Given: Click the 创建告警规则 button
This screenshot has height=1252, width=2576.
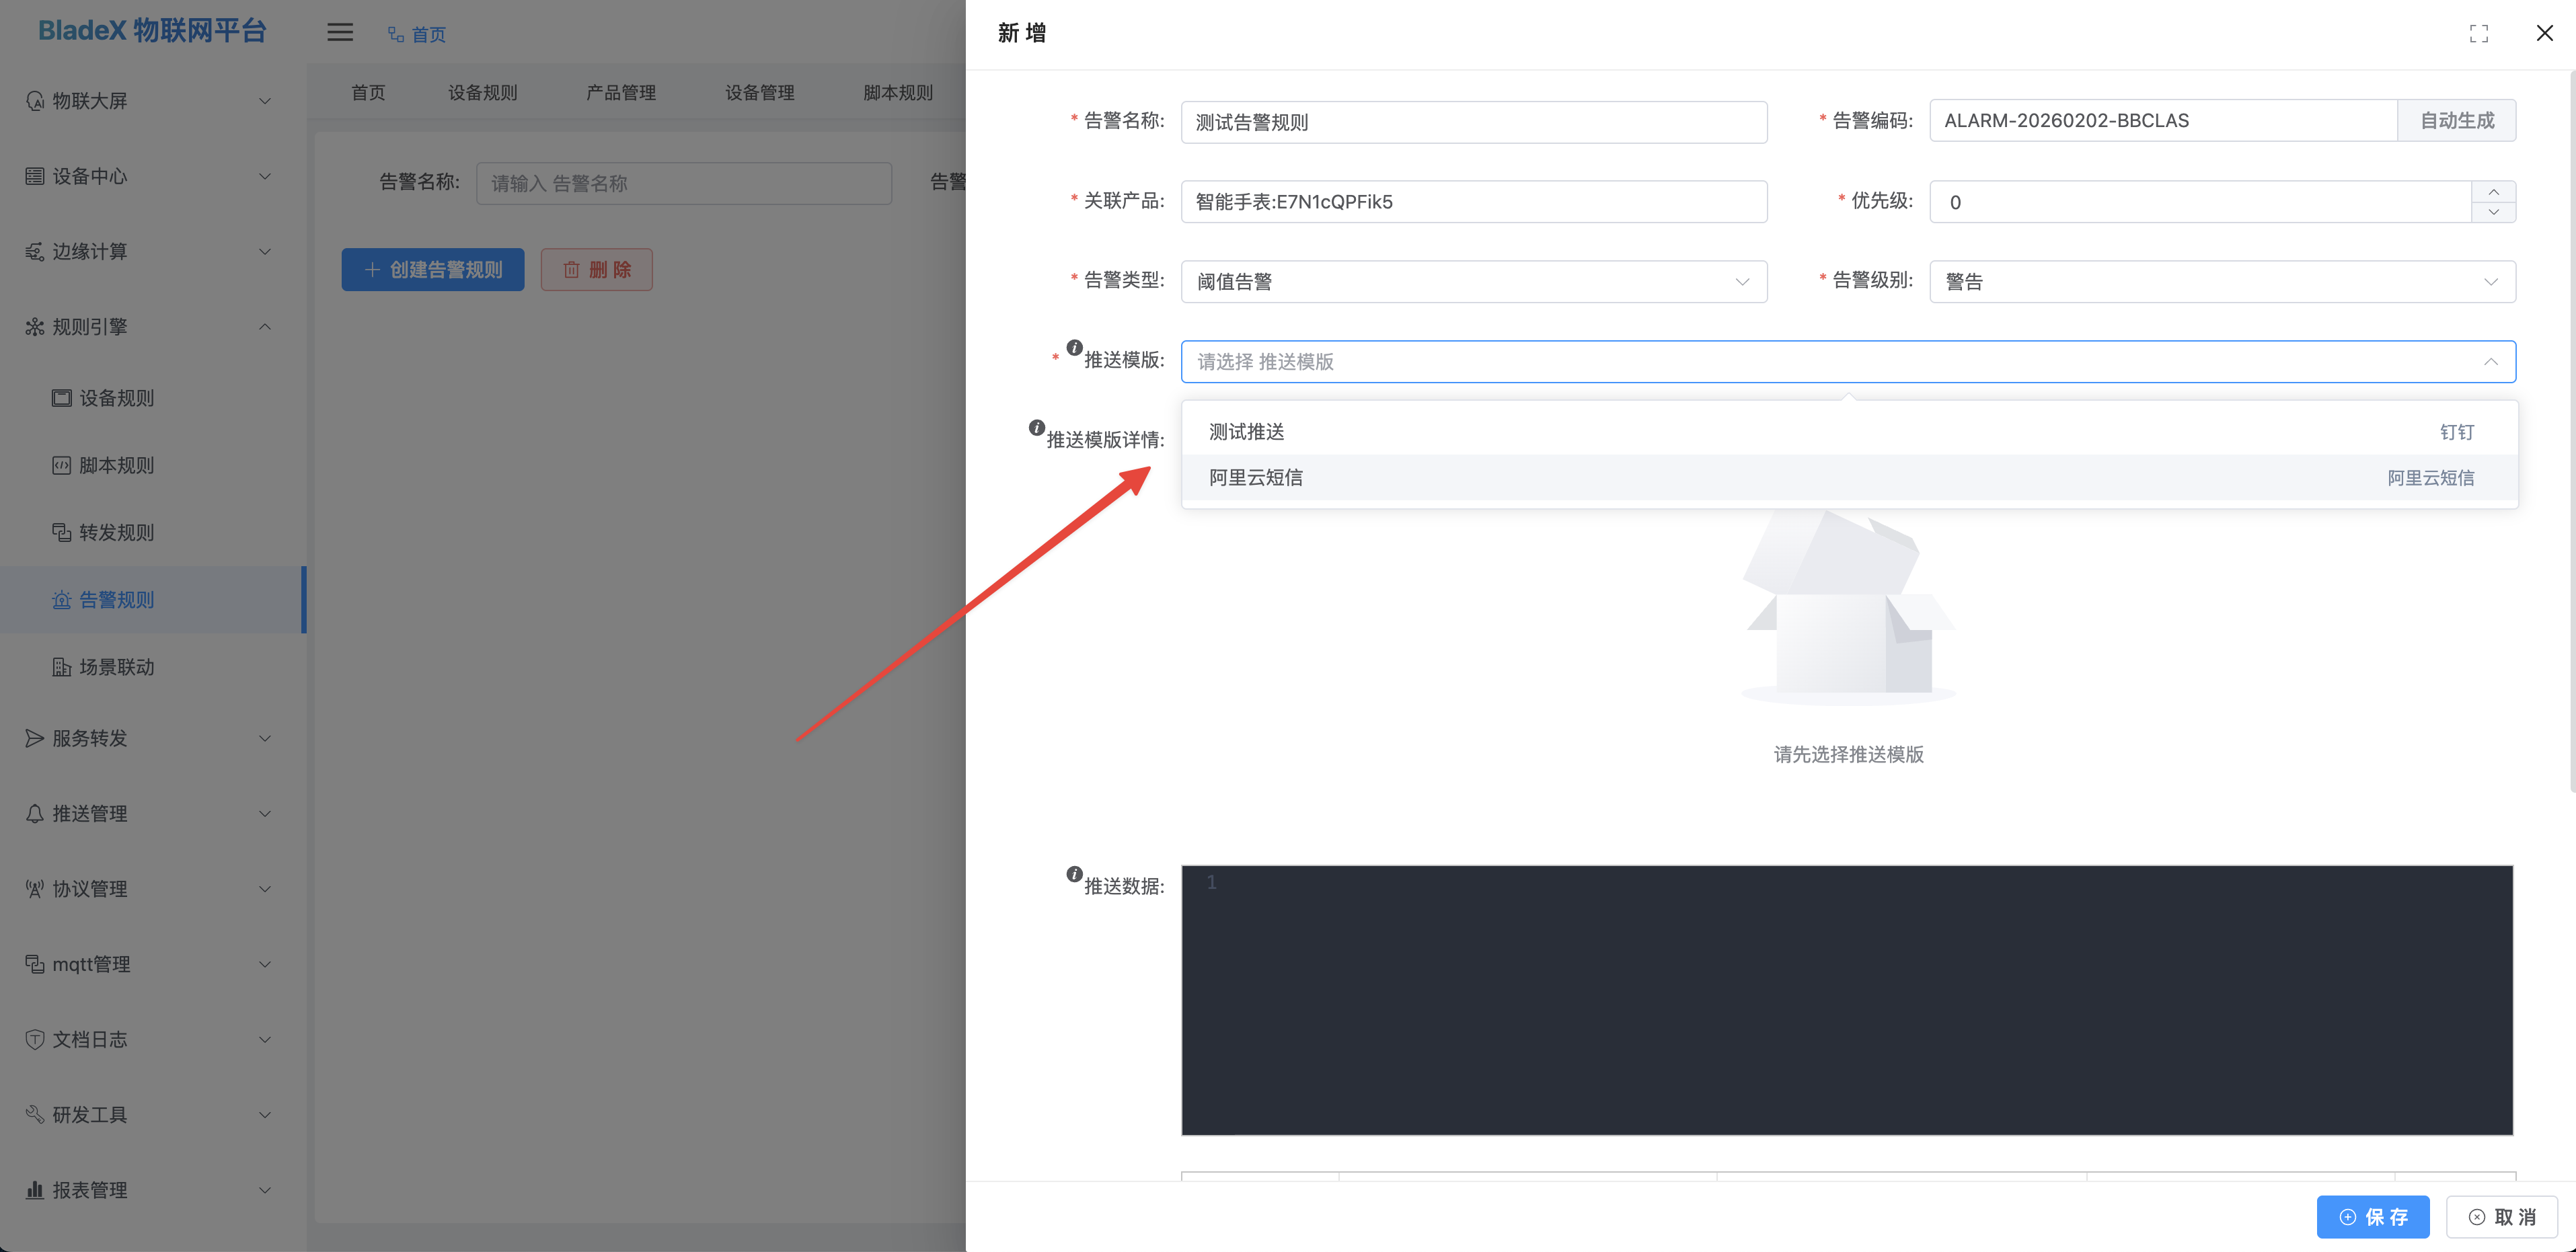Looking at the screenshot, I should [432, 269].
